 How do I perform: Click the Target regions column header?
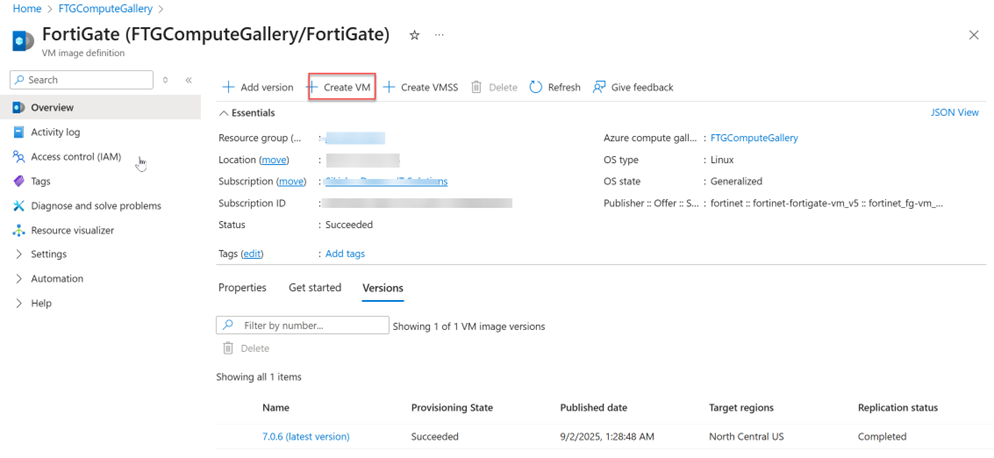click(x=741, y=408)
